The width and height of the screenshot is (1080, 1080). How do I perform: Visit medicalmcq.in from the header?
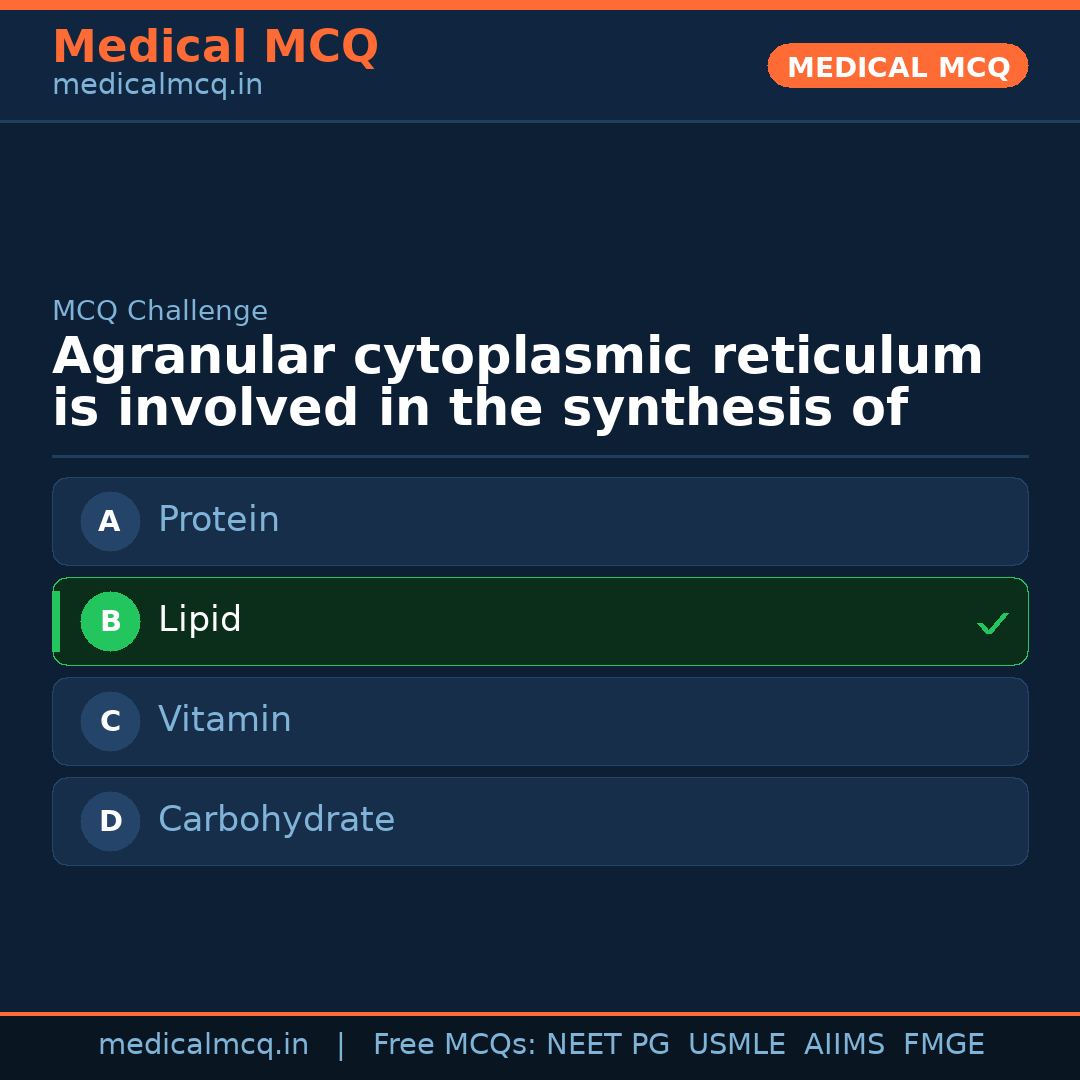click(x=157, y=85)
